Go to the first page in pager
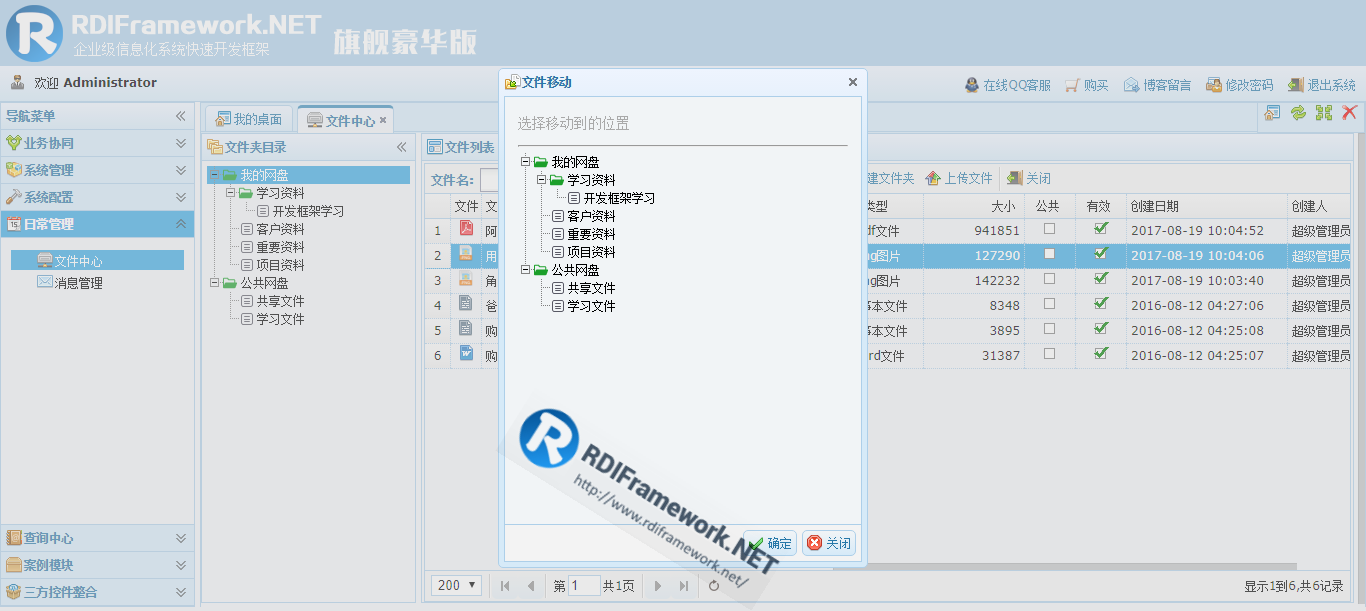 [505, 586]
